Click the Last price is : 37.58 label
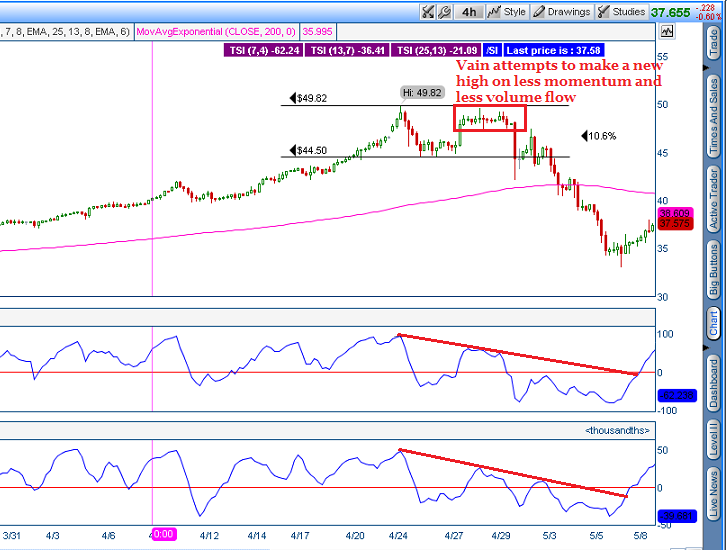727x551 pixels. (553, 50)
